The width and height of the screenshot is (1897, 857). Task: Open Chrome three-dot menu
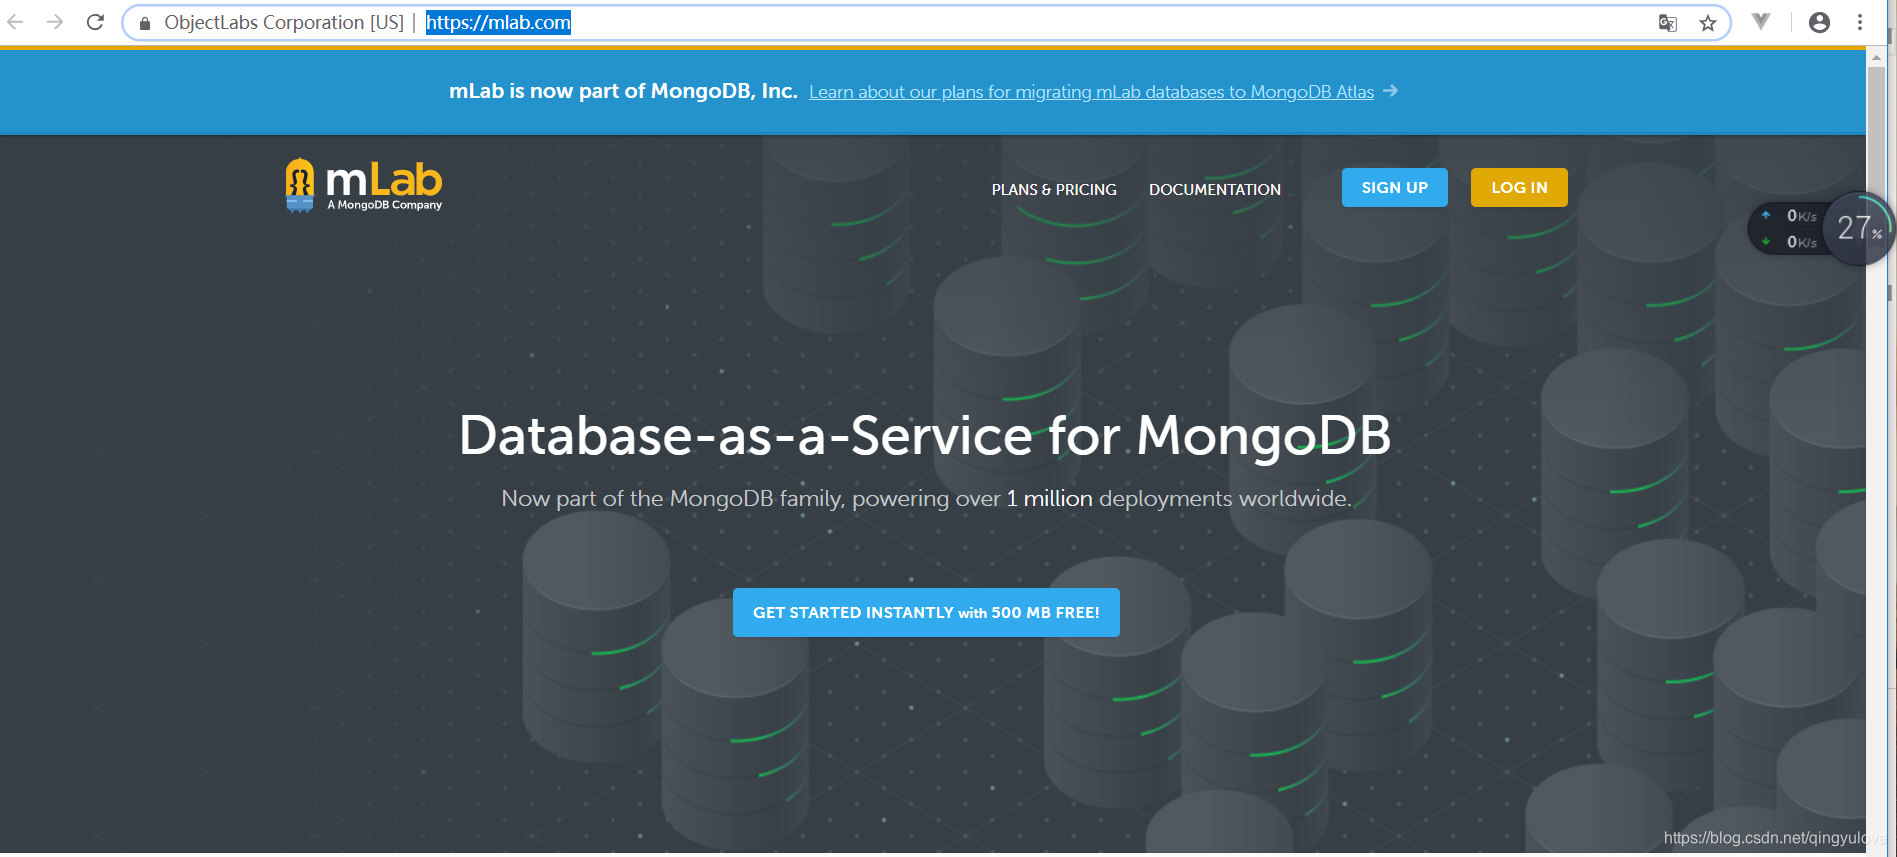point(1860,22)
